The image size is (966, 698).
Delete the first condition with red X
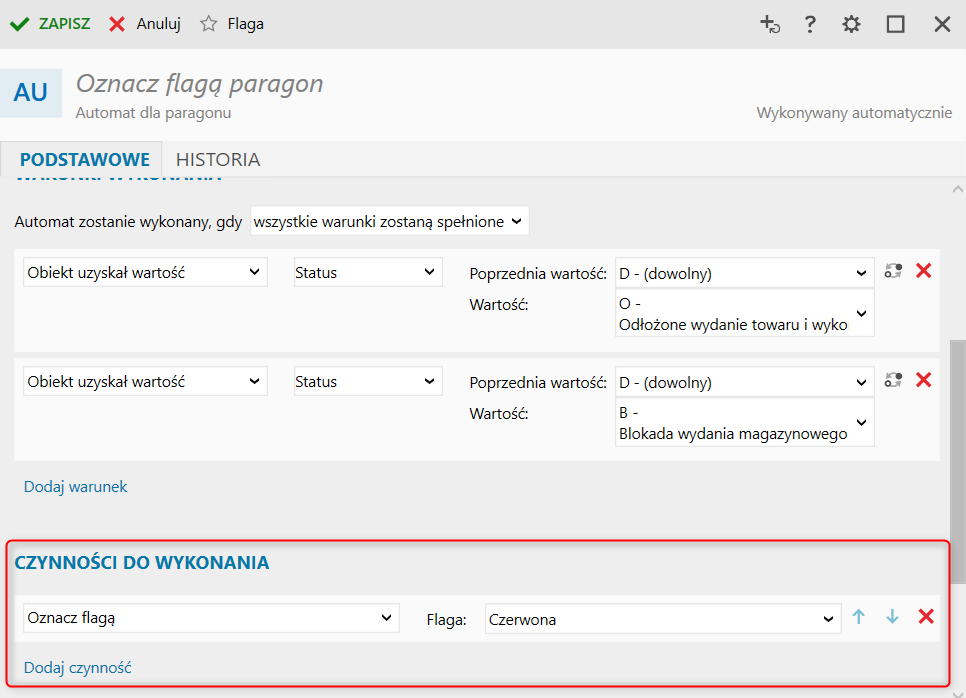point(923,270)
